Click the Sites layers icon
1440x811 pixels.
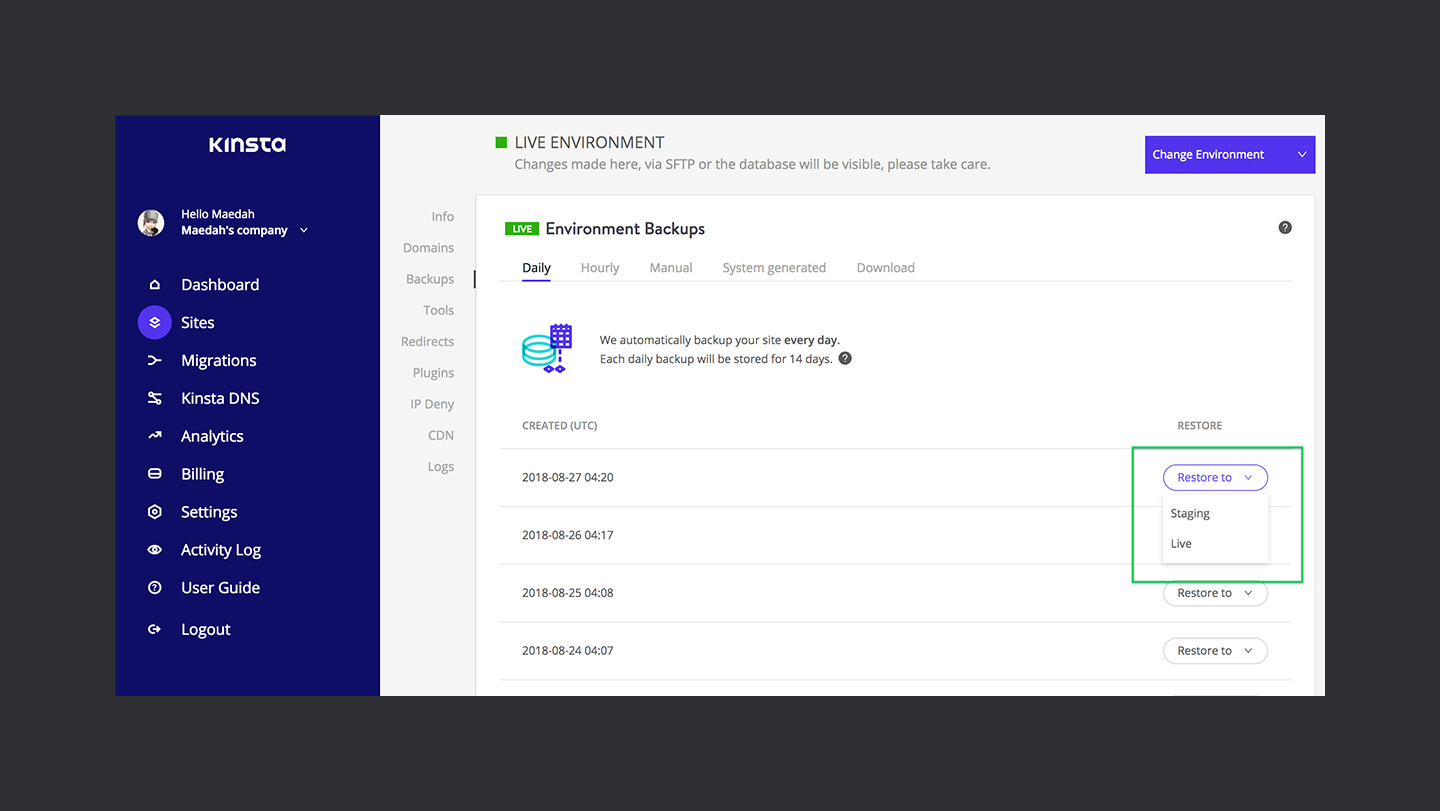tap(154, 323)
